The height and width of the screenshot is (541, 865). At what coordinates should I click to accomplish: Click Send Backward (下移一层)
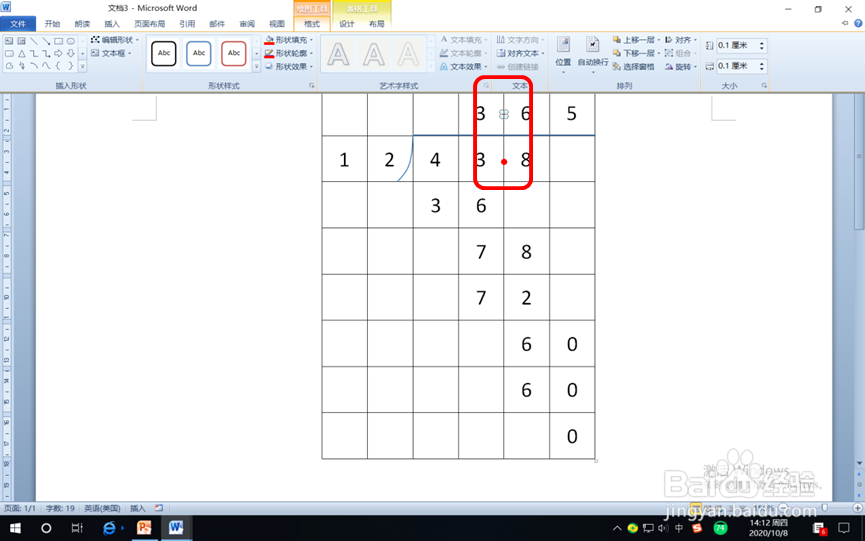click(636, 53)
